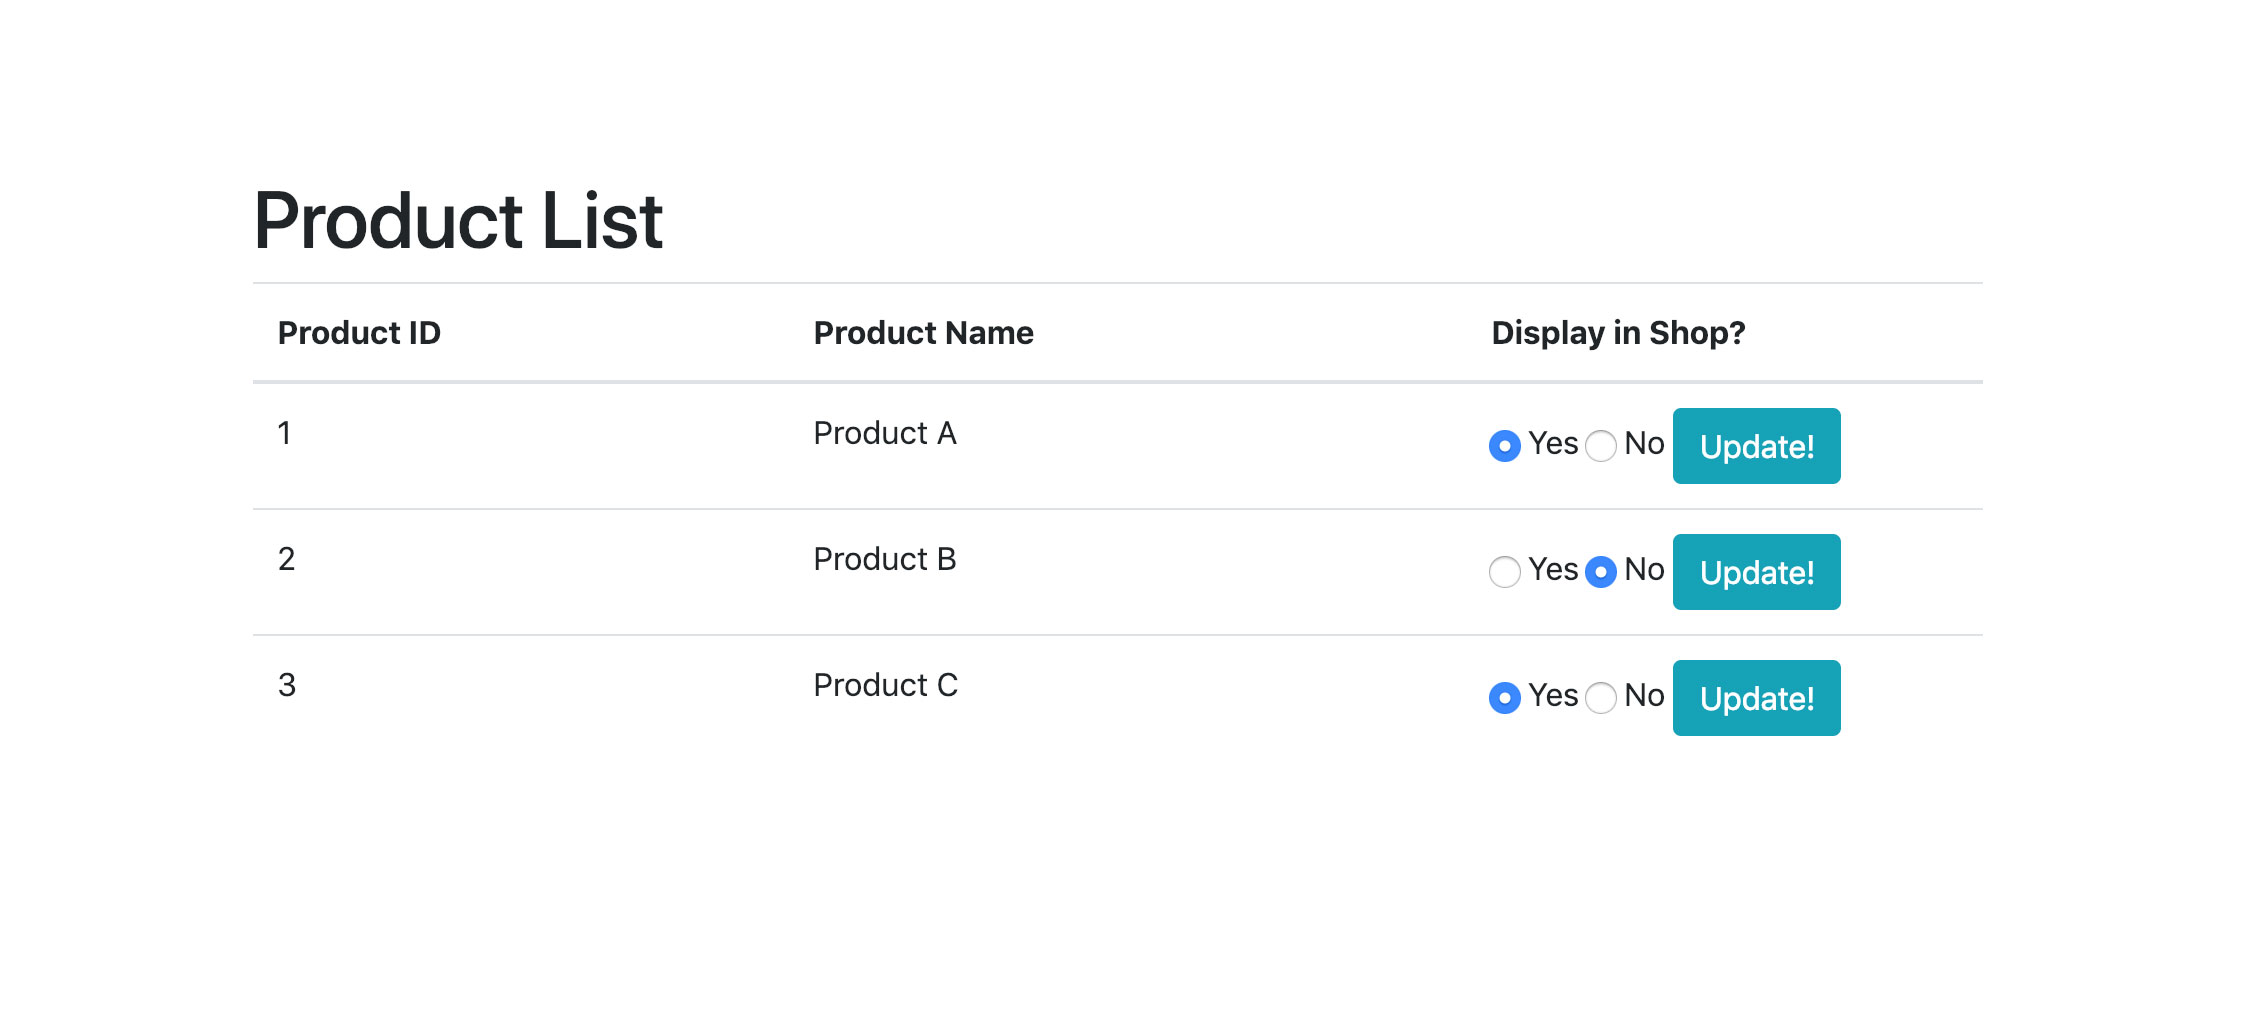Click the Product ID column header
This screenshot has height=1014, width=2260.
pos(359,333)
